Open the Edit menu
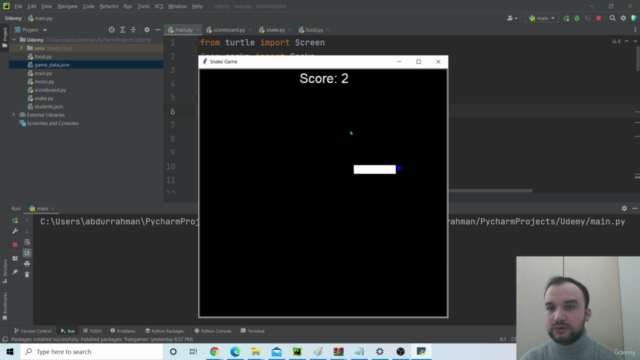The height and width of the screenshot is (360, 640). [32, 6]
